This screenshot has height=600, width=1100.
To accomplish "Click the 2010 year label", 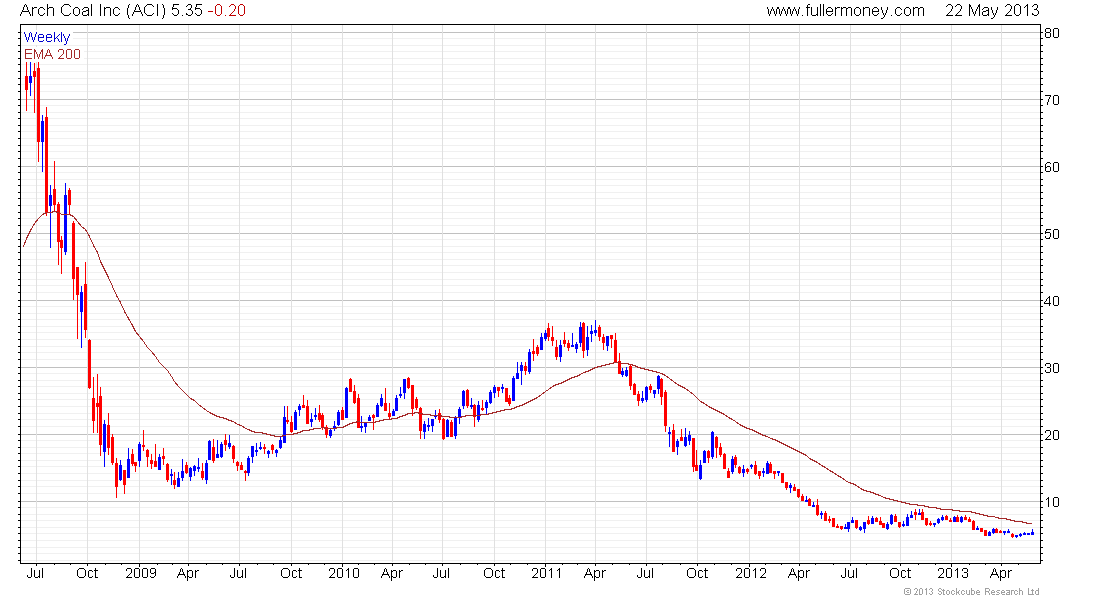I will point(344,573).
